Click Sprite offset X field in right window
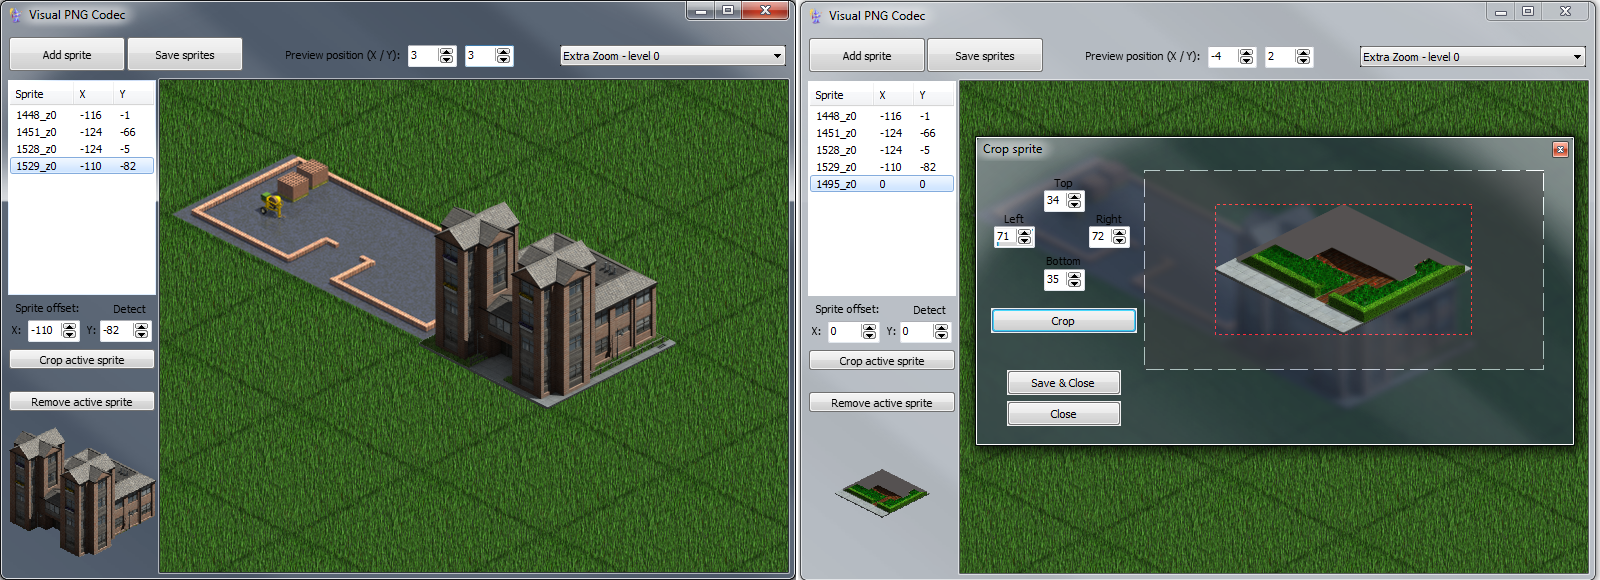Screen dimensions: 1600x580 tap(844, 332)
